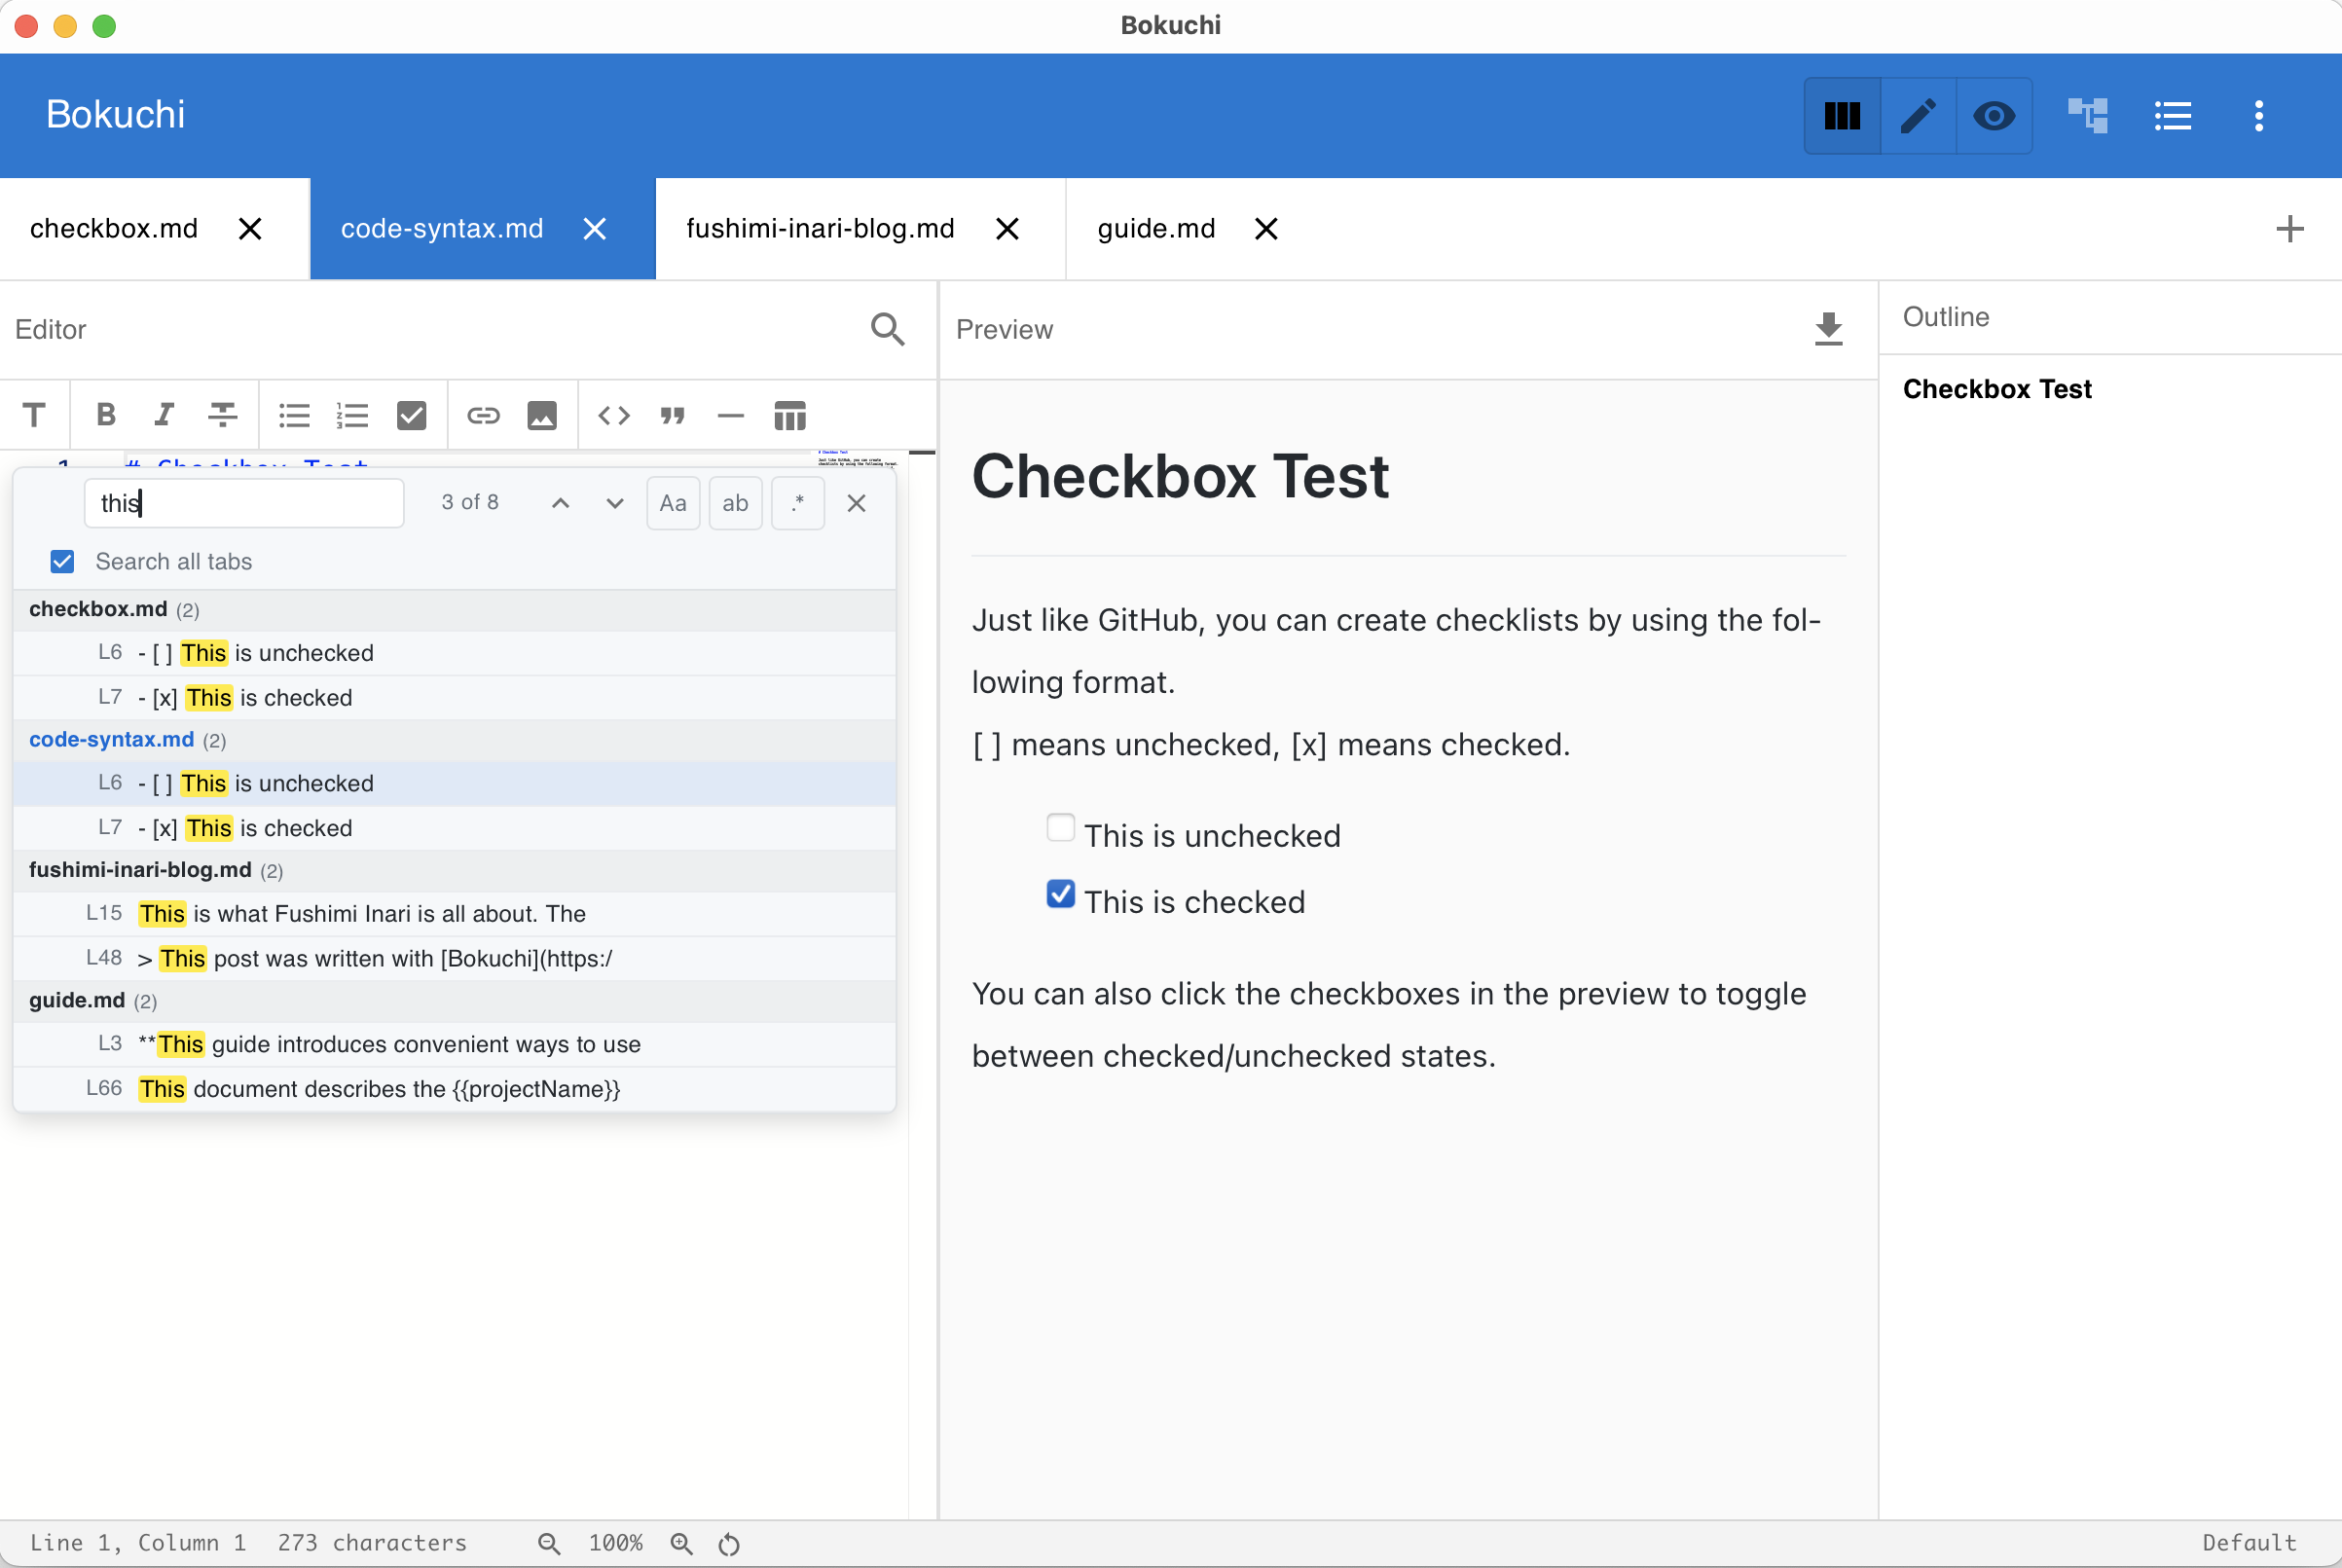This screenshot has height=1568, width=2342.
Task: Switch to the guide.md tab
Action: pyautogui.click(x=1155, y=228)
